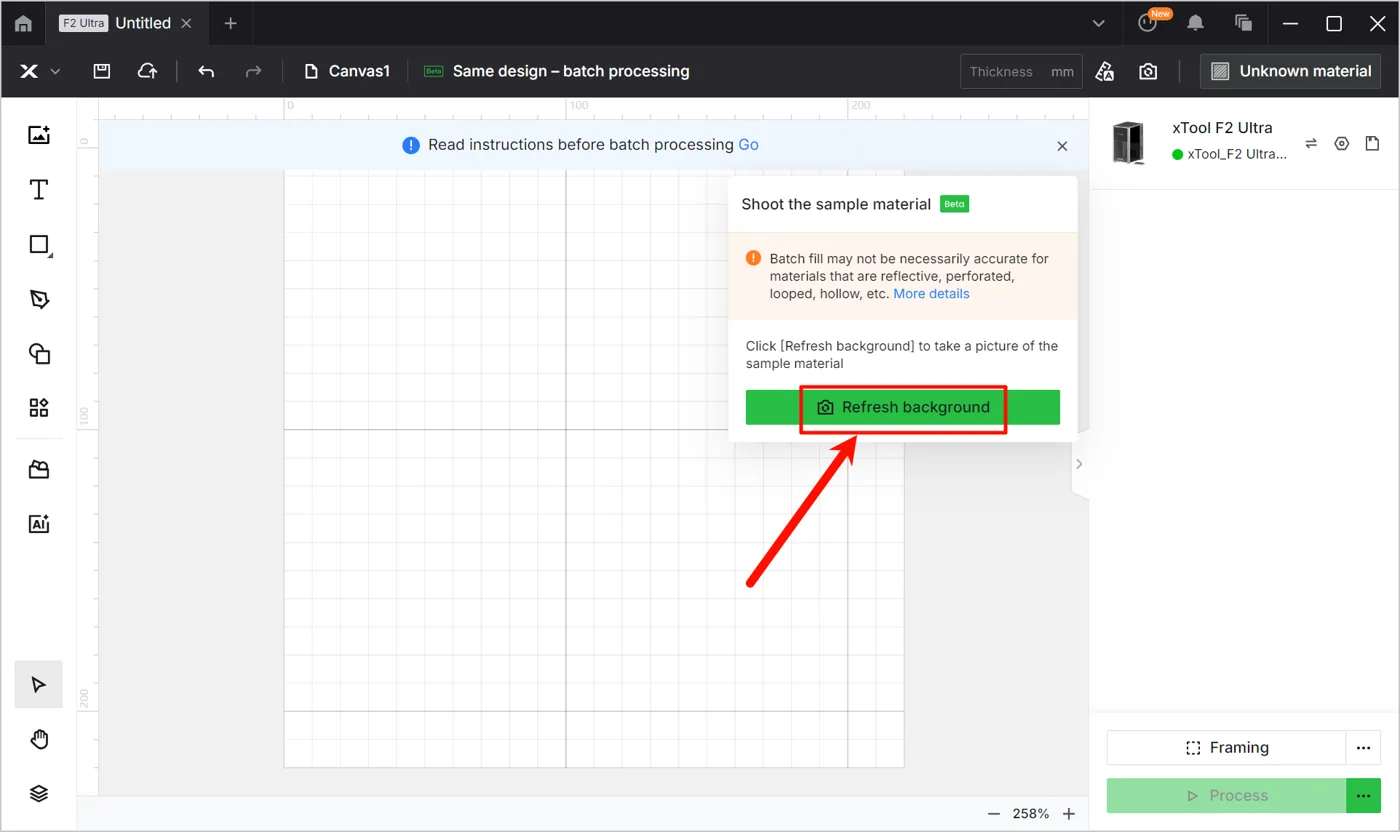
Task: Select the Text tool
Action: [39, 190]
